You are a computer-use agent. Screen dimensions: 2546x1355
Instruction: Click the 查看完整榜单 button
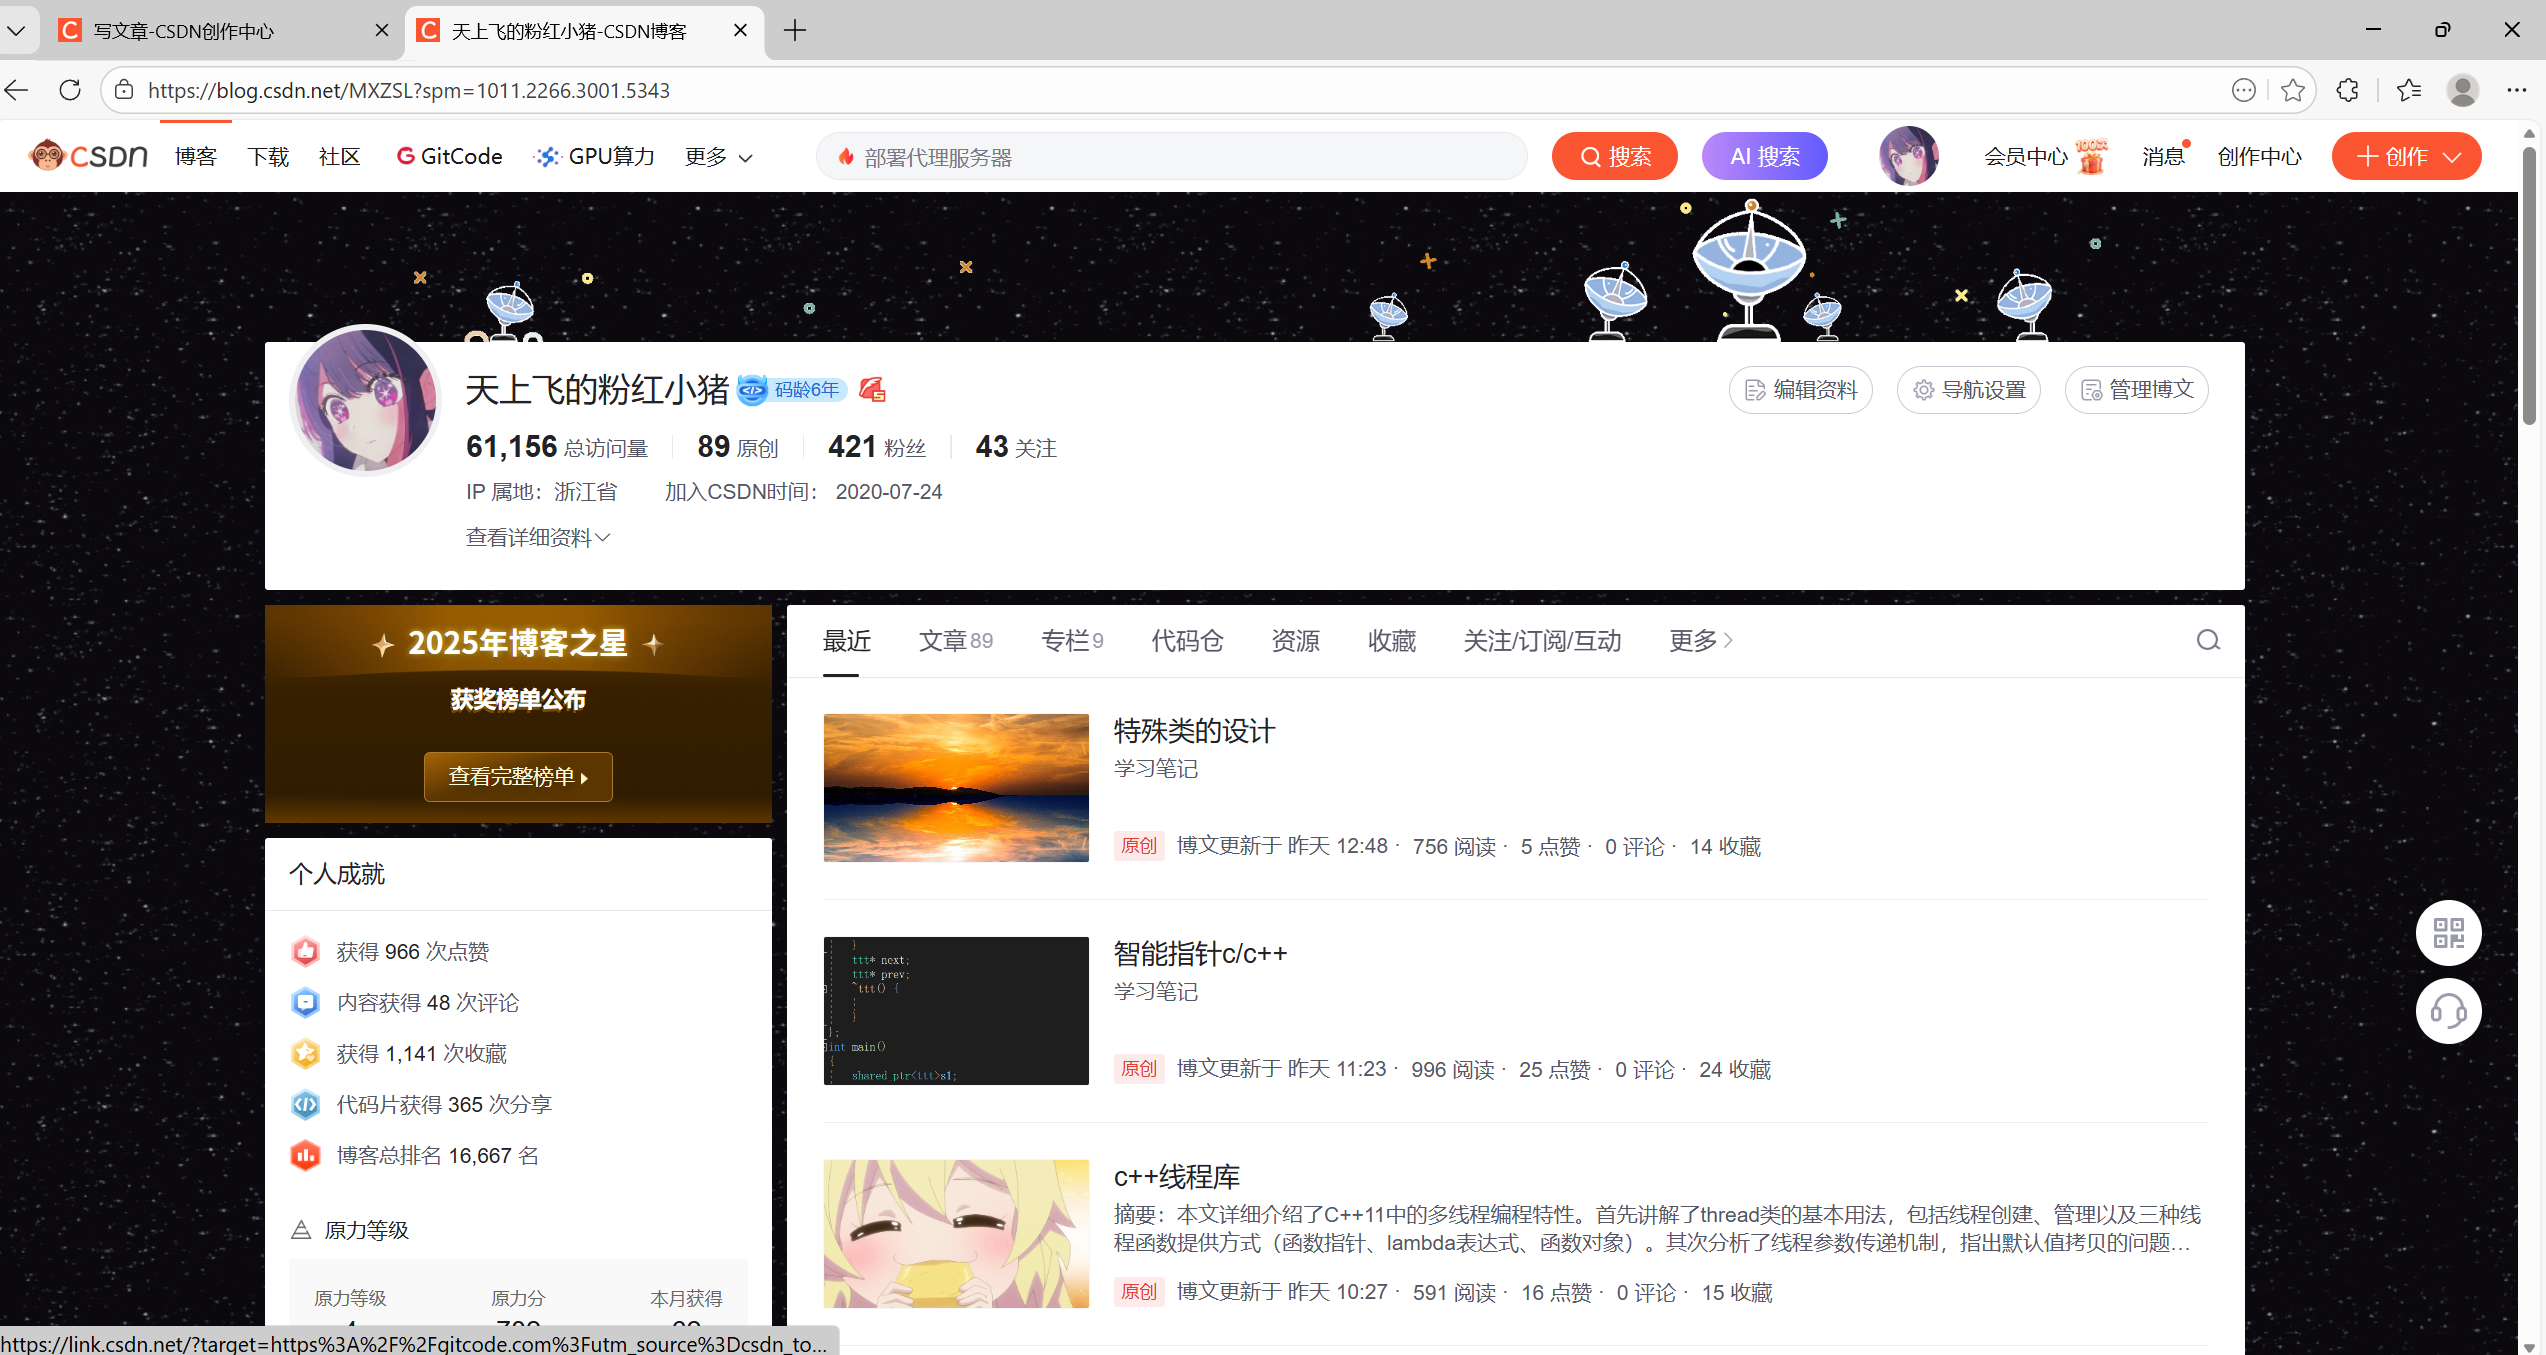click(518, 777)
